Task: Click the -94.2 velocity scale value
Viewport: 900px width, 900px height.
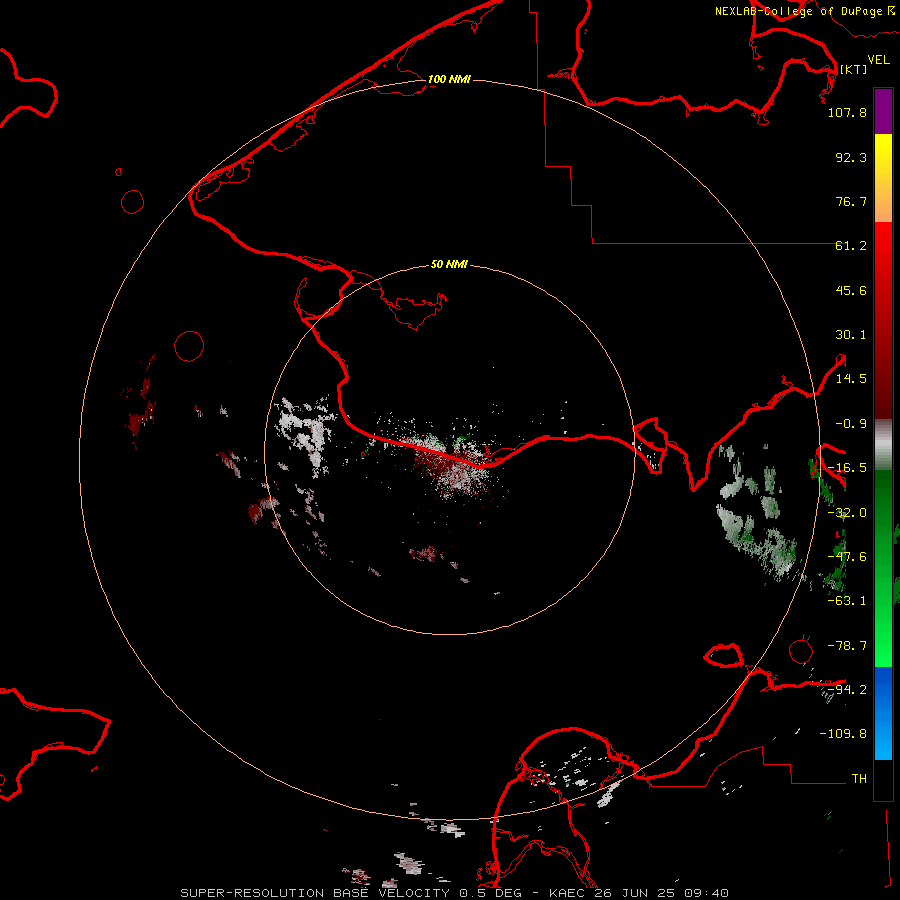Action: (x=847, y=689)
